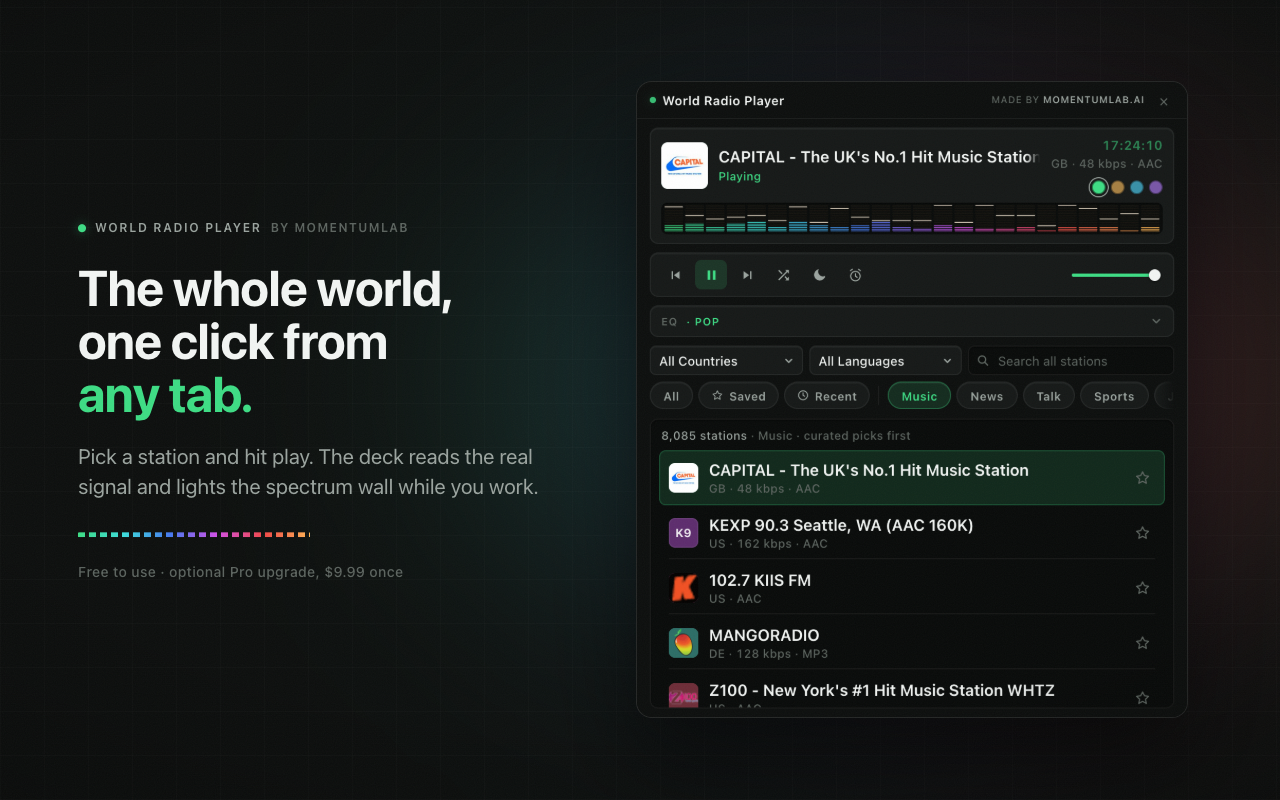The height and width of the screenshot is (800, 1280).
Task: Click the KIIS FM K logo icon
Action: coord(683,588)
